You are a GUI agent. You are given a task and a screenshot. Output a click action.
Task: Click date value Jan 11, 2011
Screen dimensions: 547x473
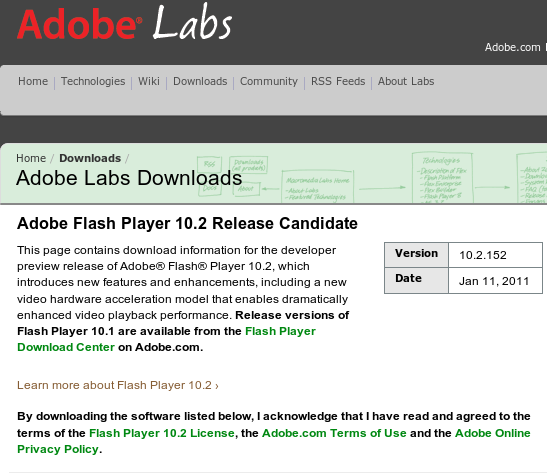pos(494,281)
